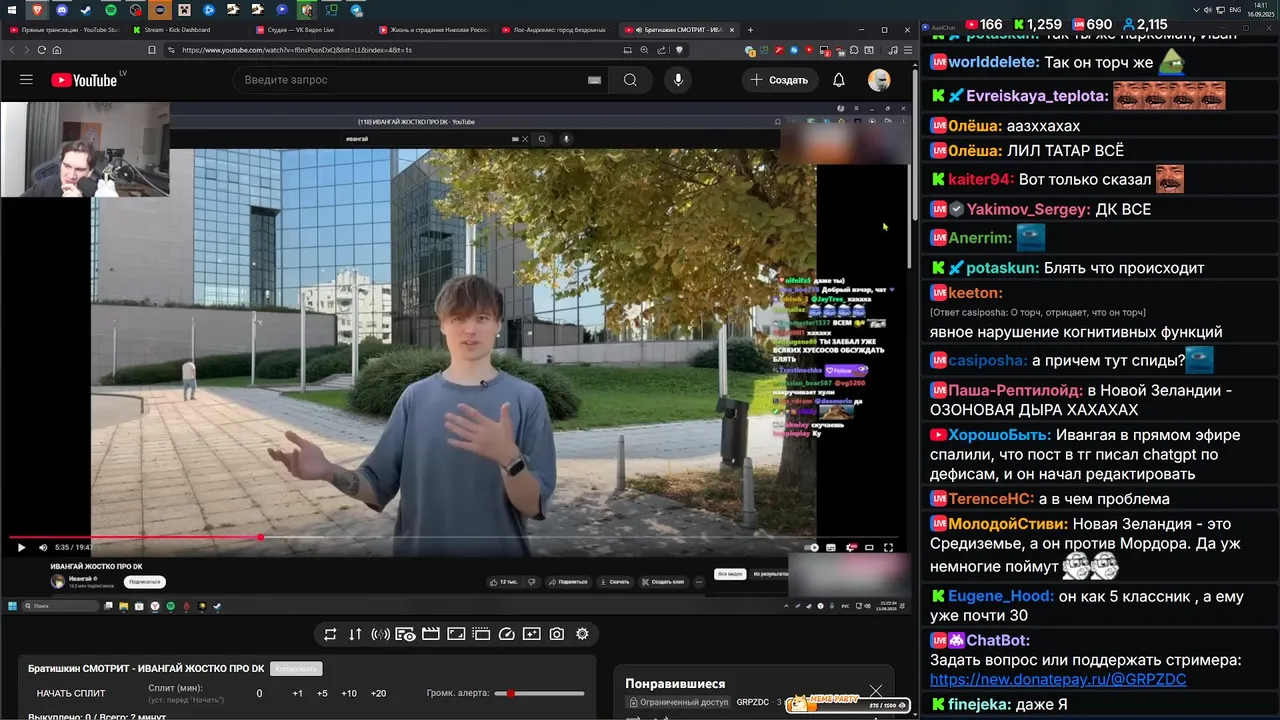Click the up-down arrows sort icon

tap(355, 634)
